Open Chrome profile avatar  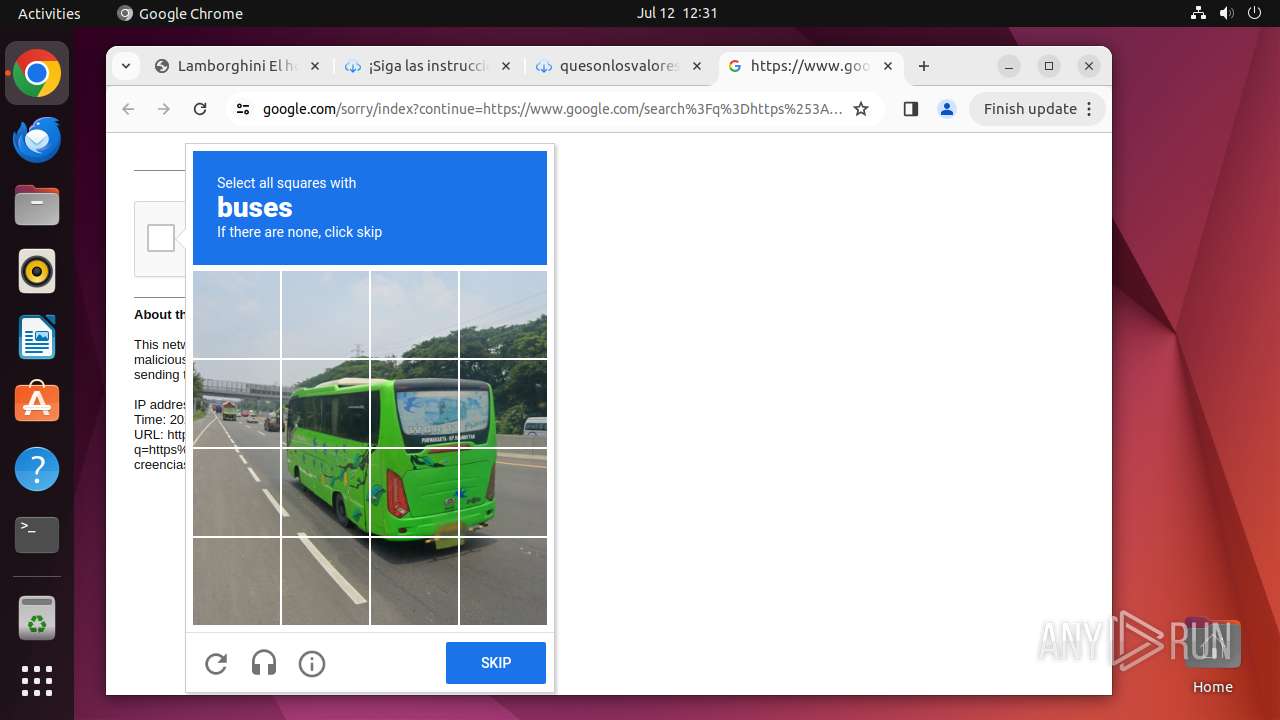pyautogui.click(x=947, y=109)
